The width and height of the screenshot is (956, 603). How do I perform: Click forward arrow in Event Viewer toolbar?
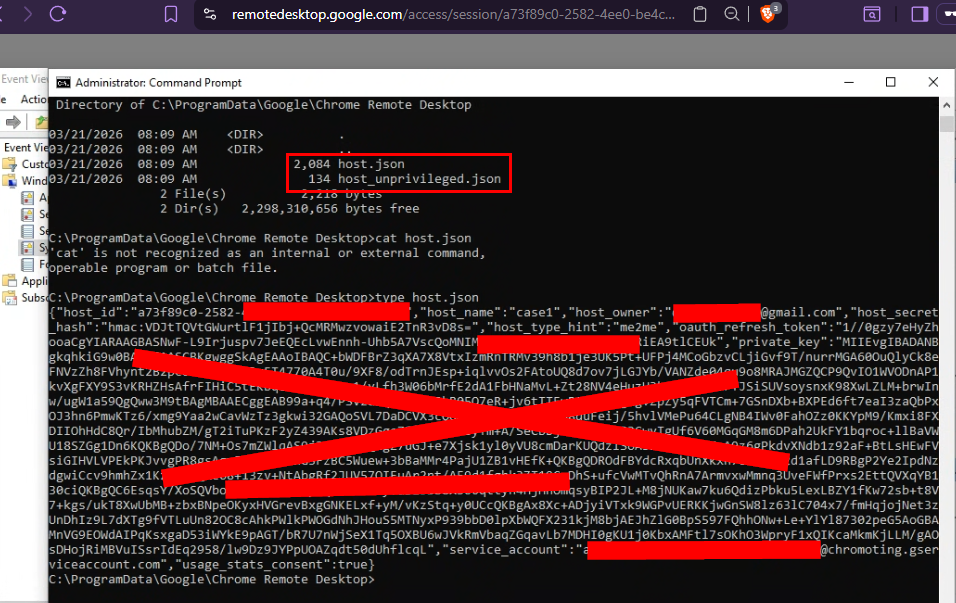coord(13,122)
